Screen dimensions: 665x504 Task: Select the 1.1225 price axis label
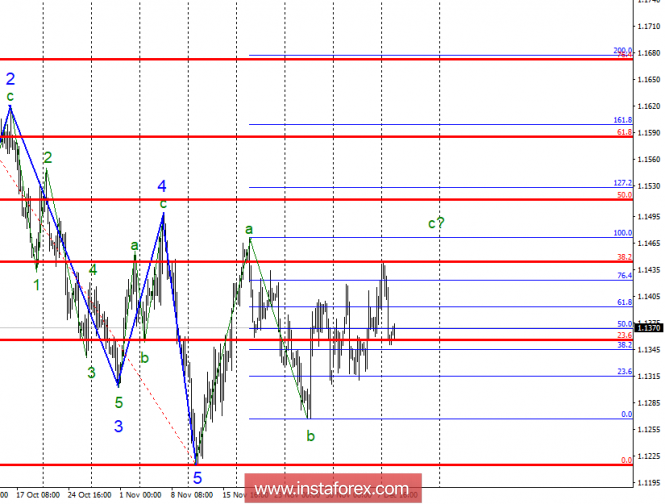[x=648, y=456]
